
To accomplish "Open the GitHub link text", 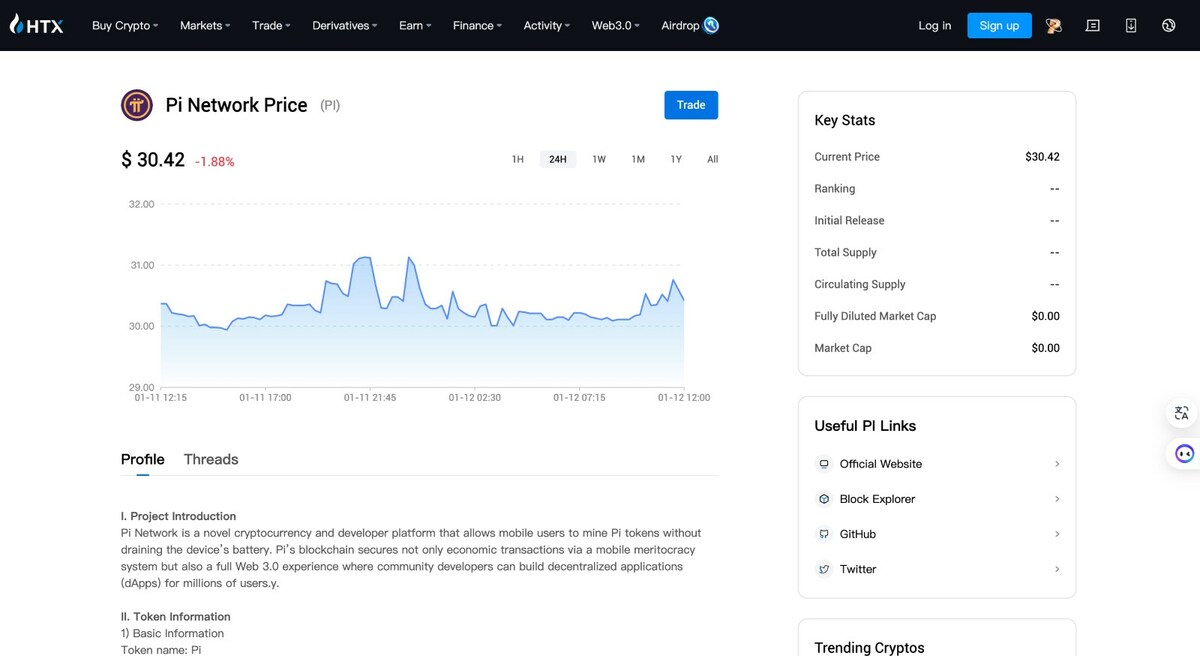I will [858, 534].
